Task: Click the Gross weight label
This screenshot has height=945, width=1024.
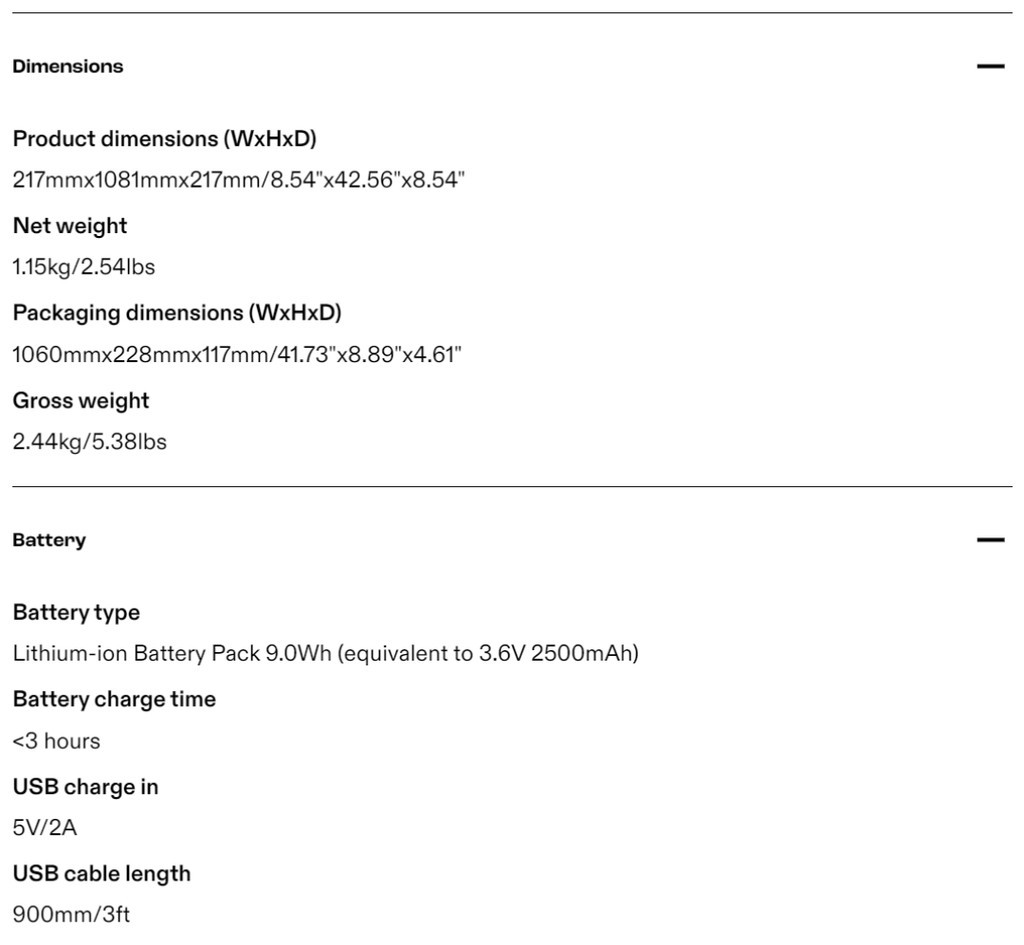Action: [81, 401]
